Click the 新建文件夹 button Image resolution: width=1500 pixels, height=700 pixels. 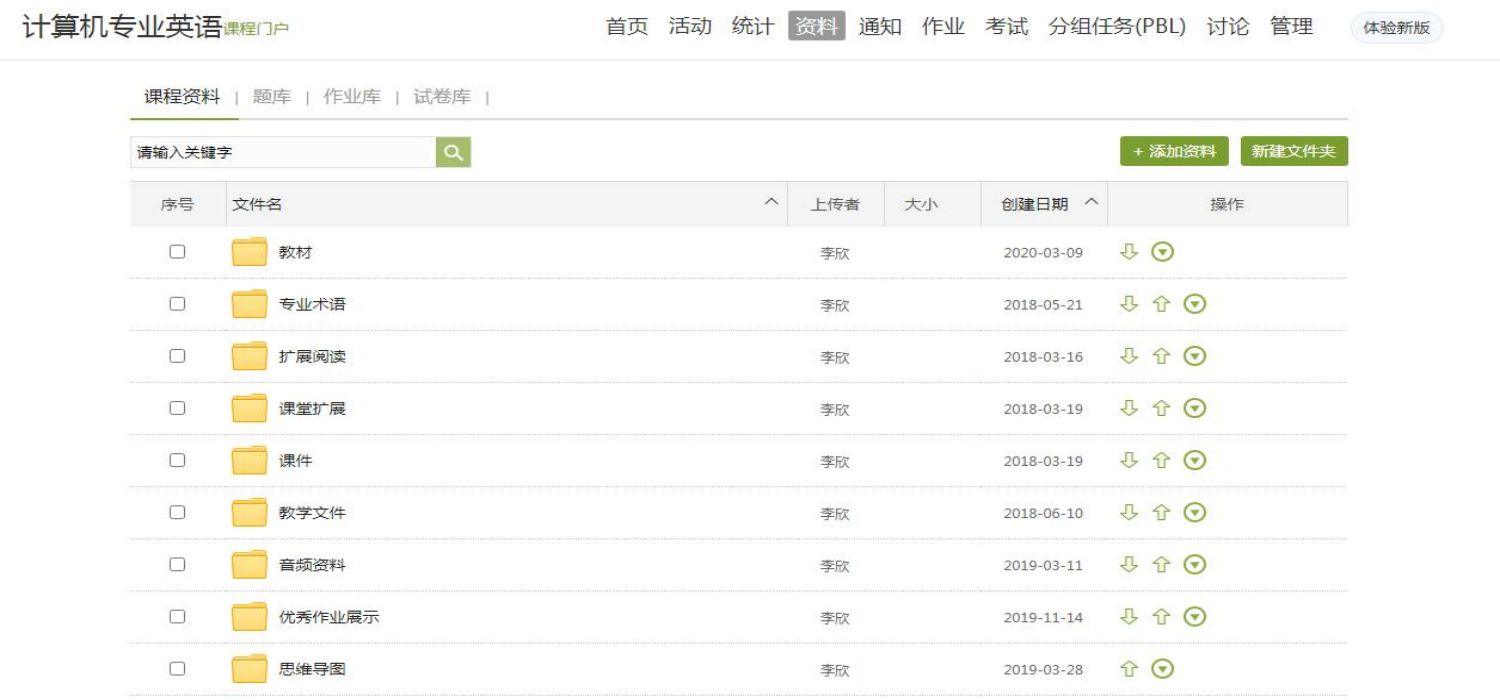[1294, 152]
